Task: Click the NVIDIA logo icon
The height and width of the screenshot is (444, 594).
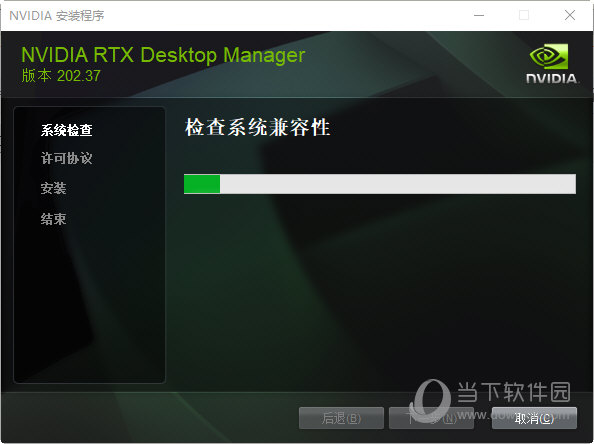Action: [x=552, y=64]
